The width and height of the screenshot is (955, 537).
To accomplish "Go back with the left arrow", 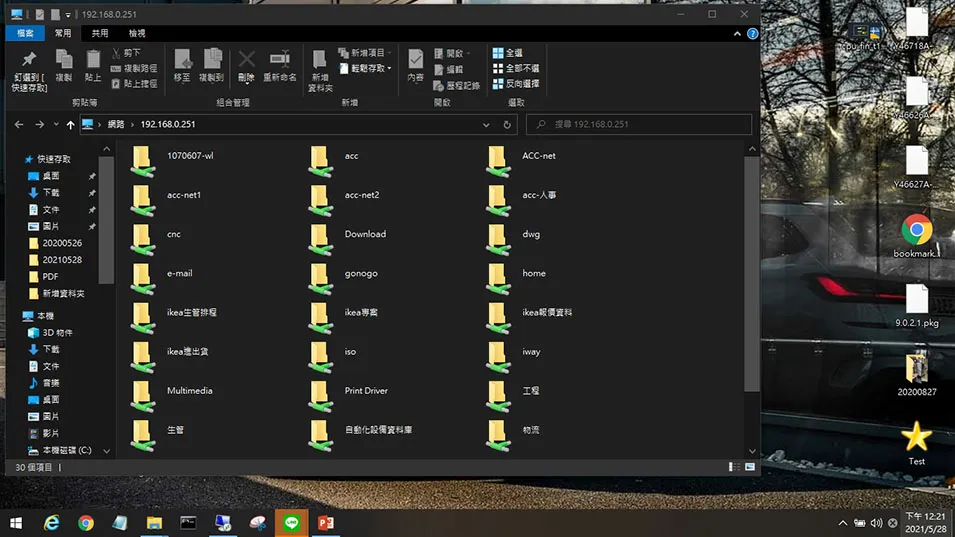I will point(19,124).
